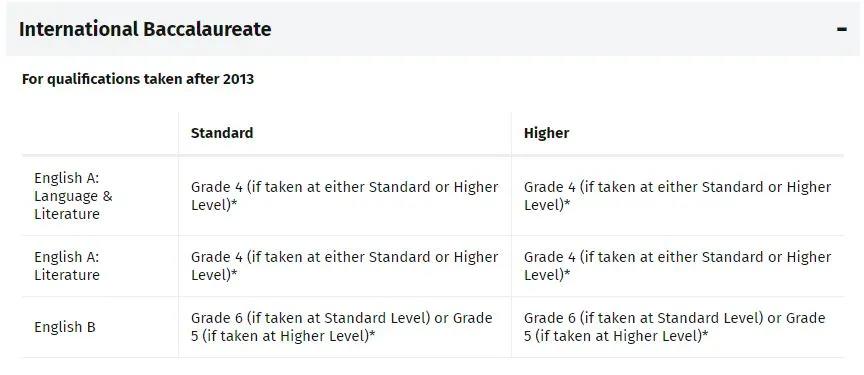
Task: Click the asterisk in English B Higher cell
Action: [x=705, y=334]
